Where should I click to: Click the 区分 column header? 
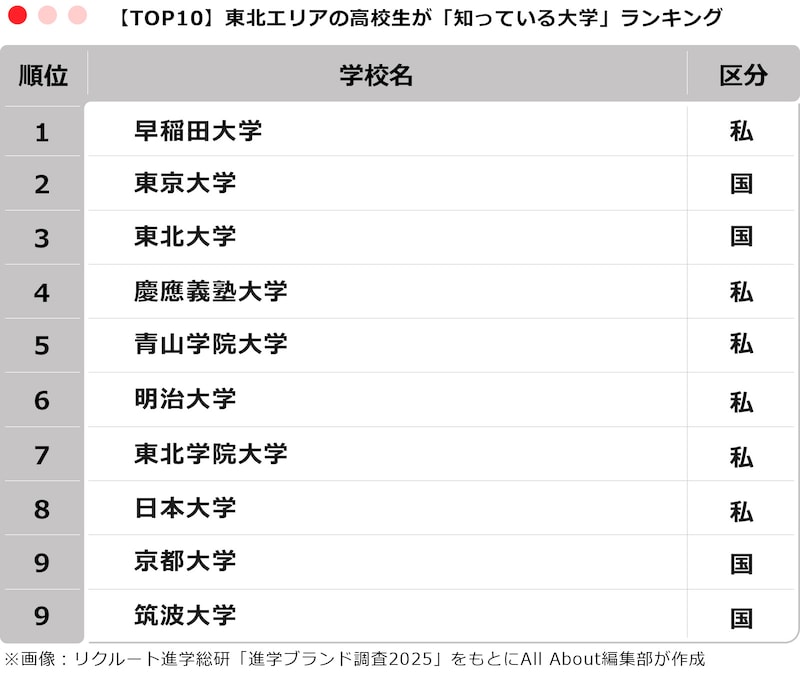(x=742, y=76)
